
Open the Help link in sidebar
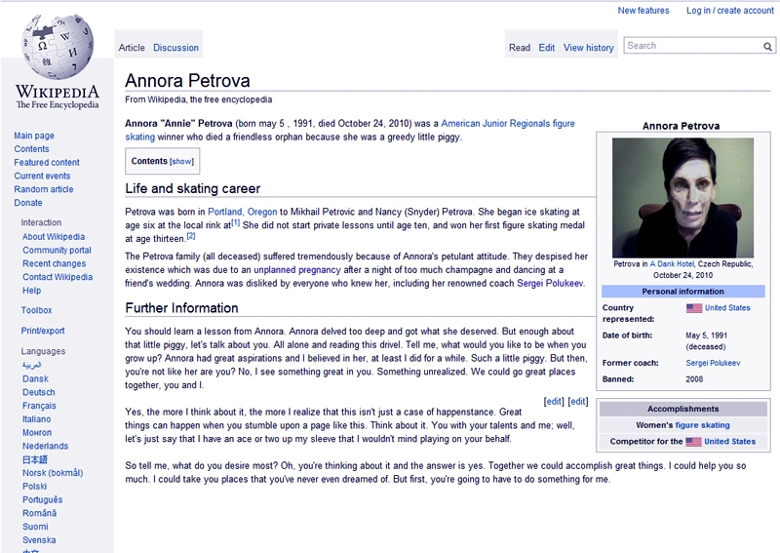(31, 290)
